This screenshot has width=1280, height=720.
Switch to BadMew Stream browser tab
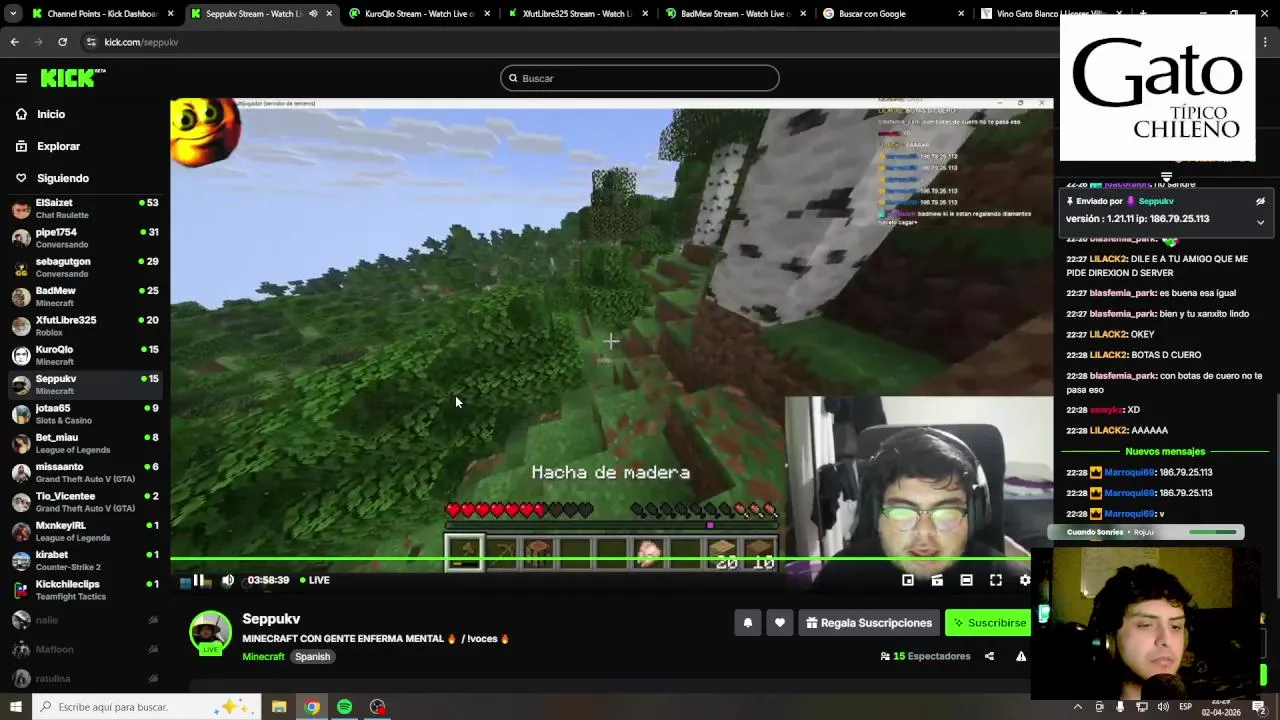(735, 14)
